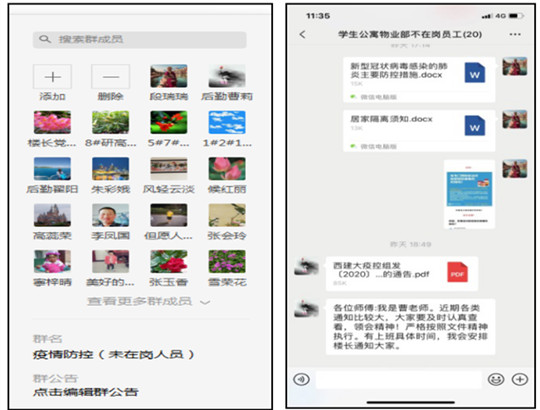The width and height of the screenshot is (540, 410).
Task: Tap sender avatar beside 居家隔离须知.docx
Action: click(x=515, y=119)
